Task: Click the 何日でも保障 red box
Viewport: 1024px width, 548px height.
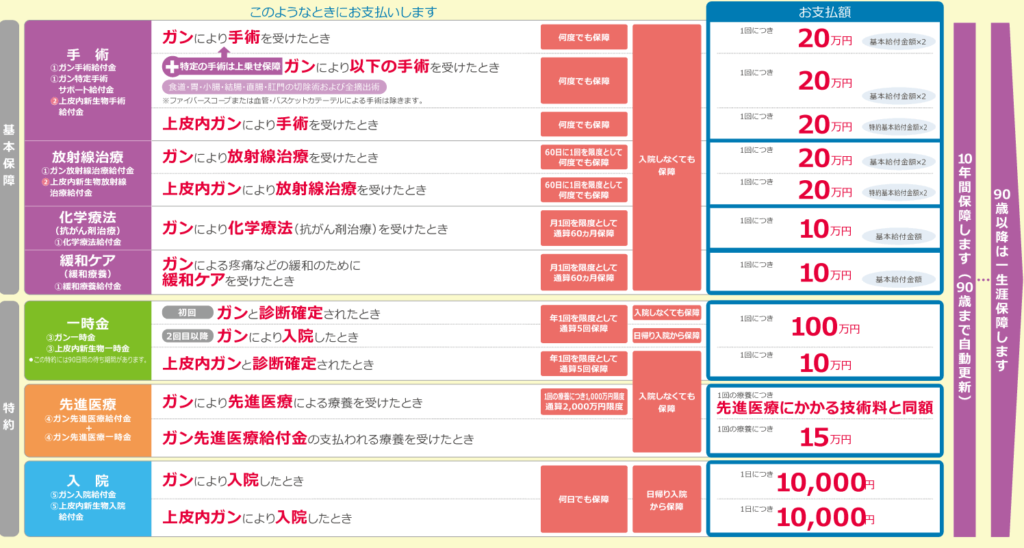Action: (584, 497)
